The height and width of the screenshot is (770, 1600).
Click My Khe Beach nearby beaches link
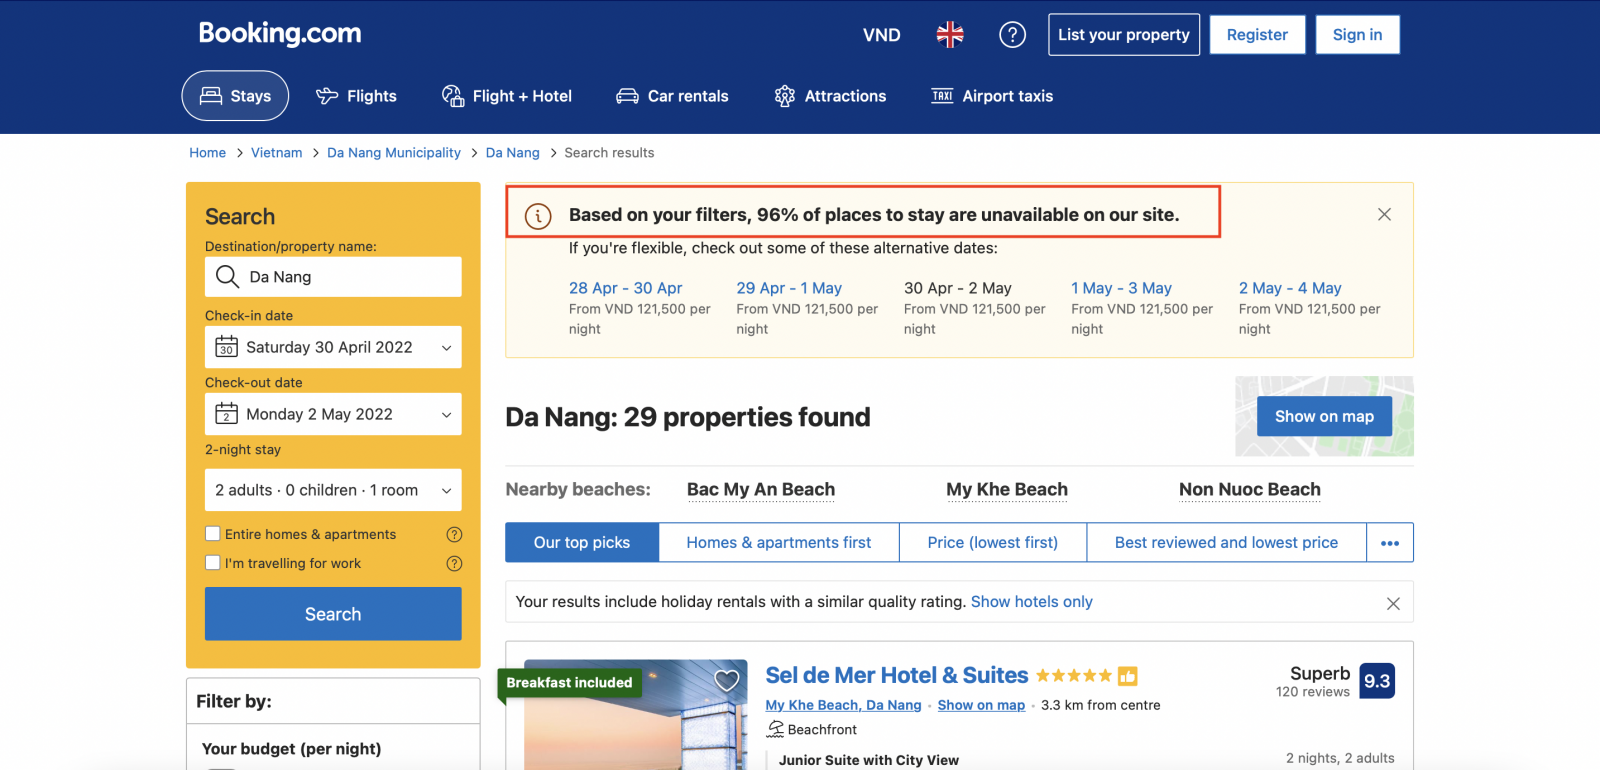point(1007,490)
